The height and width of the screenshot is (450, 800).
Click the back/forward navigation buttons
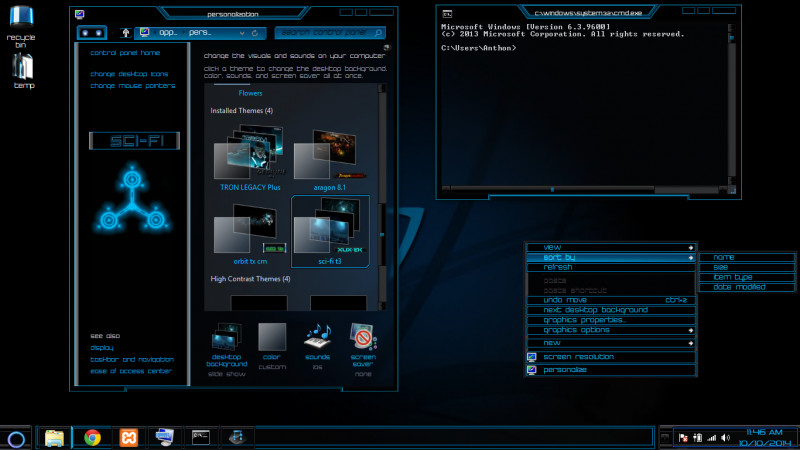[x=92, y=33]
